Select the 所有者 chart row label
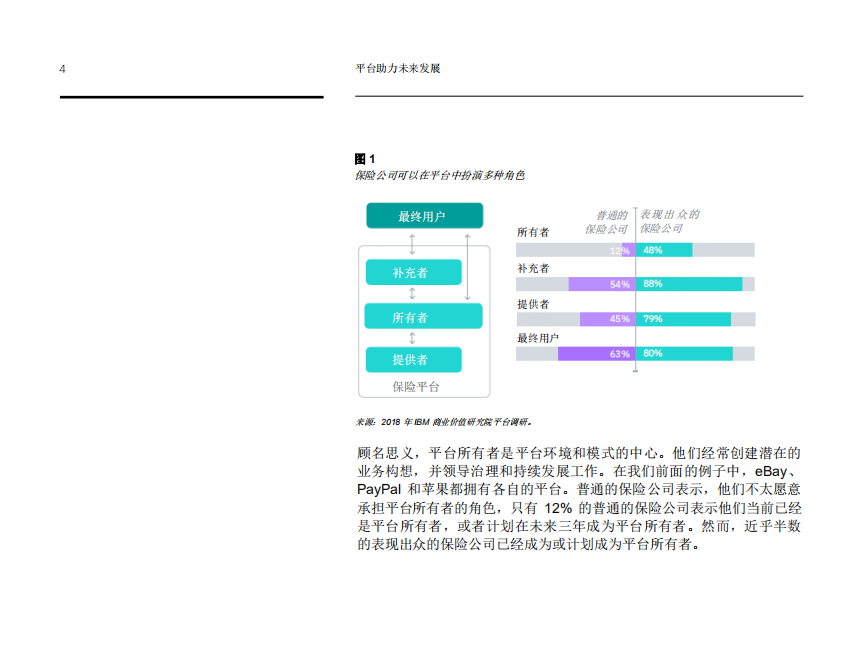The height and width of the screenshot is (647, 863). (533, 232)
